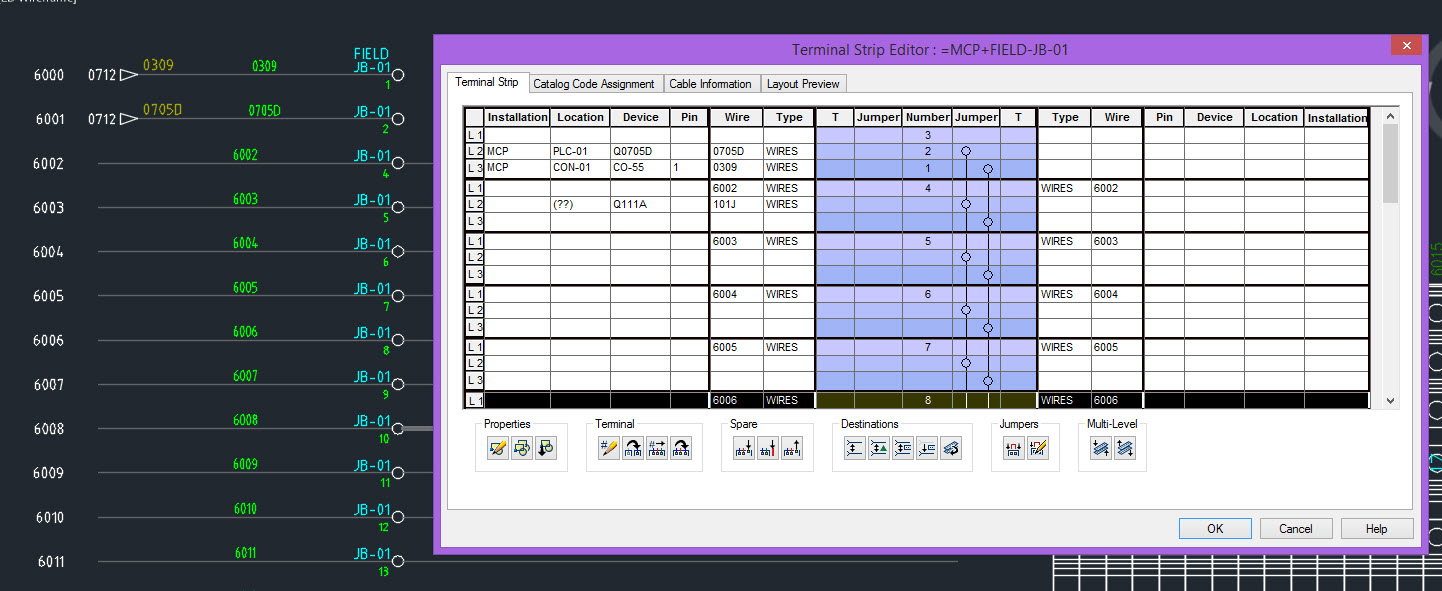Edit the terminal number with the pencil tool
The height and width of the screenshot is (591, 1442).
tap(608, 448)
